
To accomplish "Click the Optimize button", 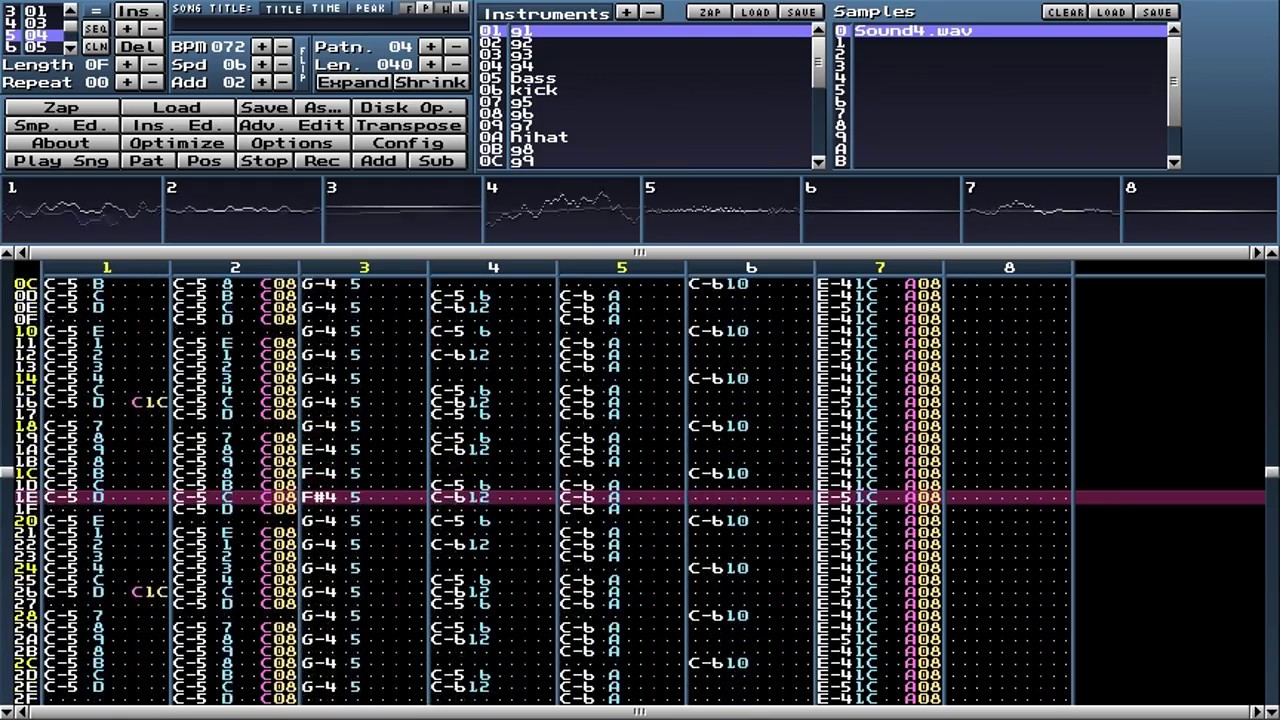I will point(177,143).
